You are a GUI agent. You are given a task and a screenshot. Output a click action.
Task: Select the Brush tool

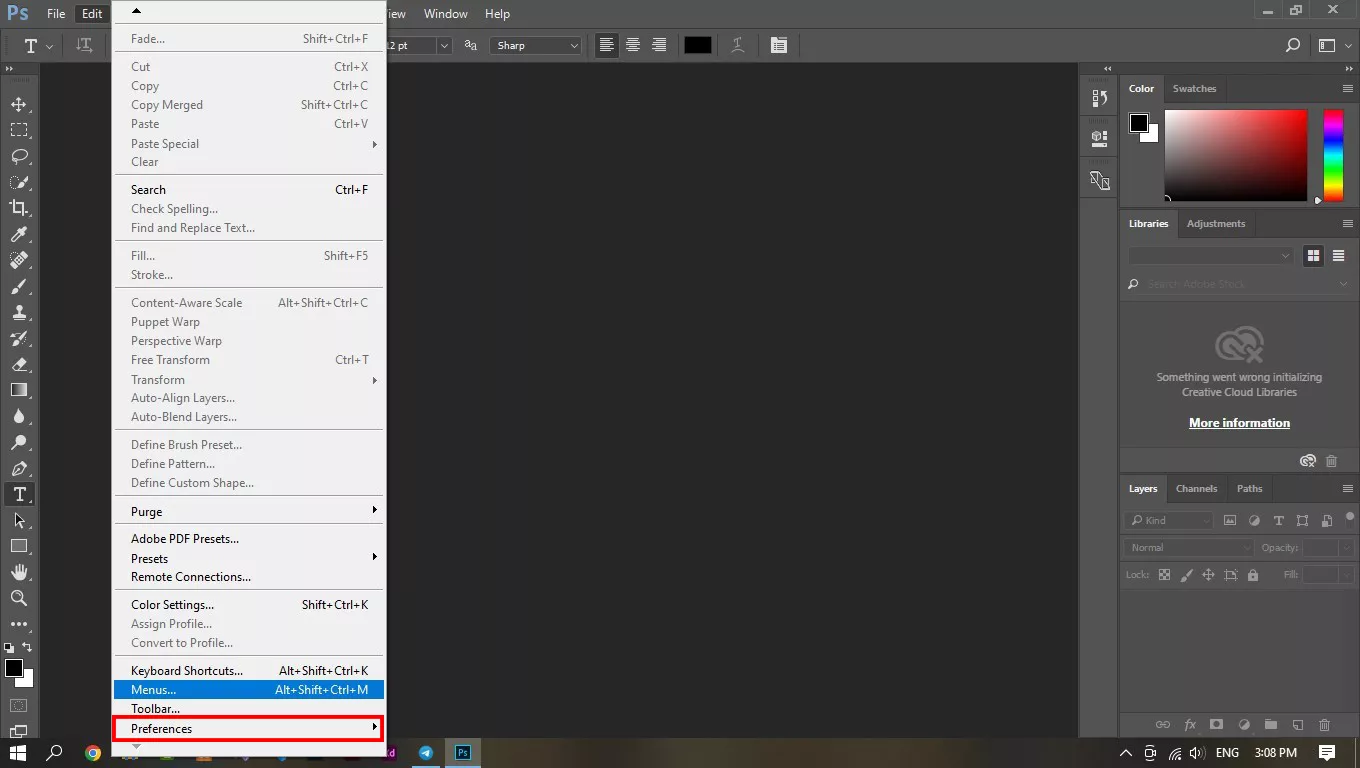[x=19, y=286]
